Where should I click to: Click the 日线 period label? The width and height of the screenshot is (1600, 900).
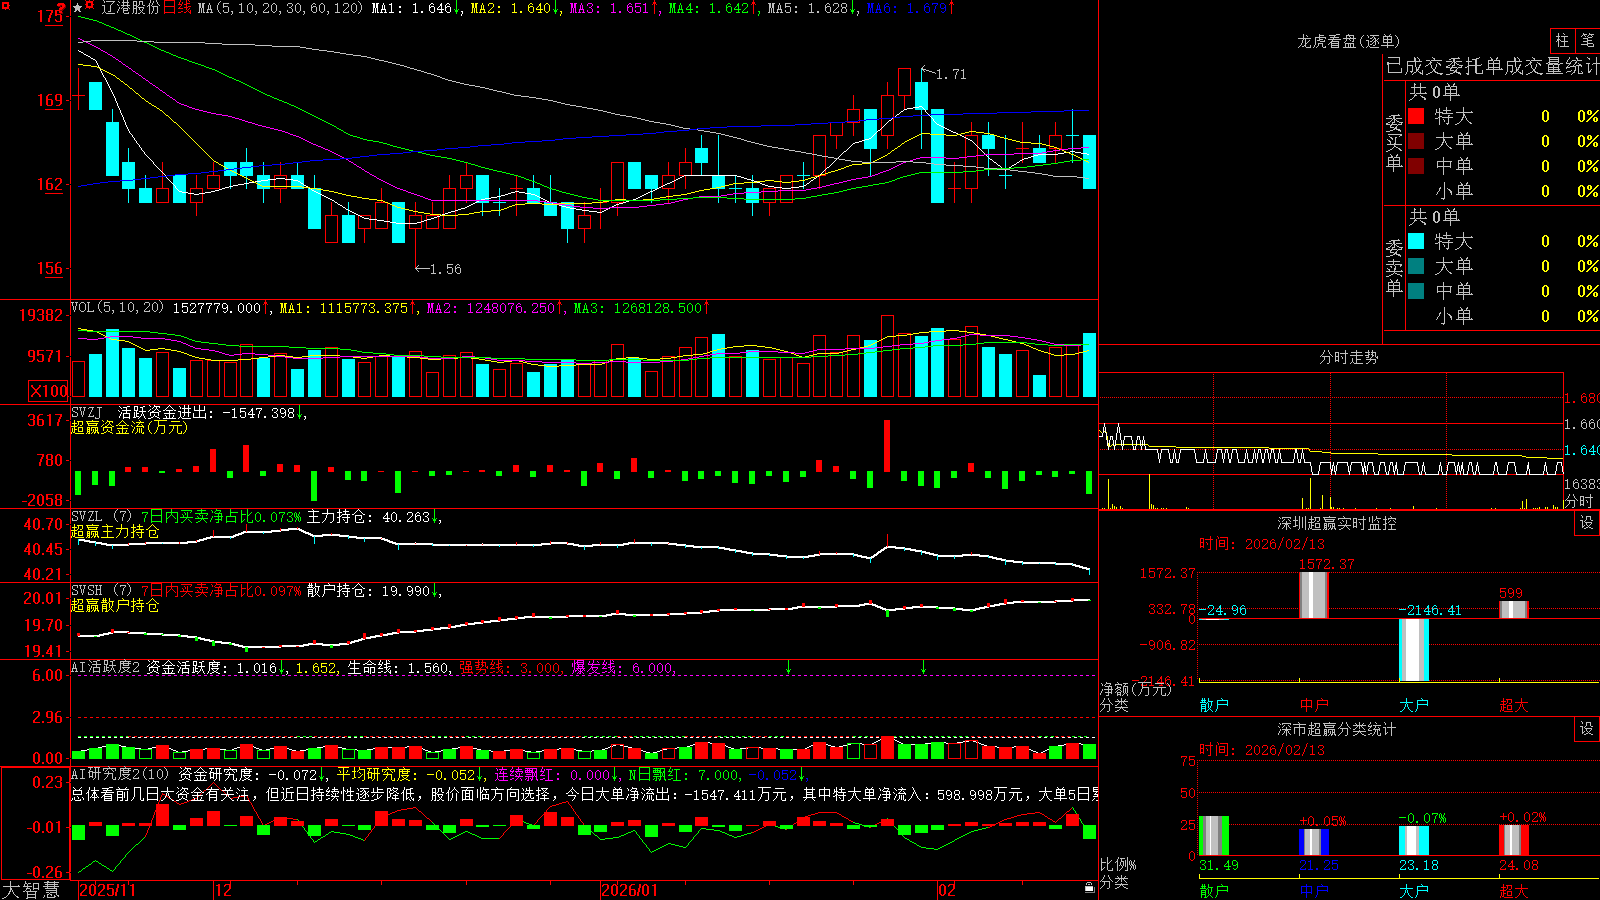(x=177, y=8)
